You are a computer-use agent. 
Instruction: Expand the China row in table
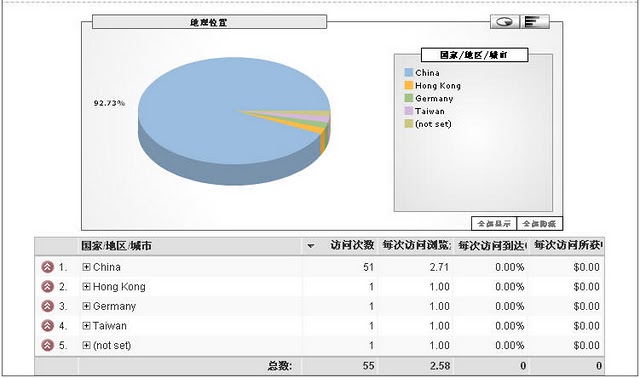tap(86, 267)
